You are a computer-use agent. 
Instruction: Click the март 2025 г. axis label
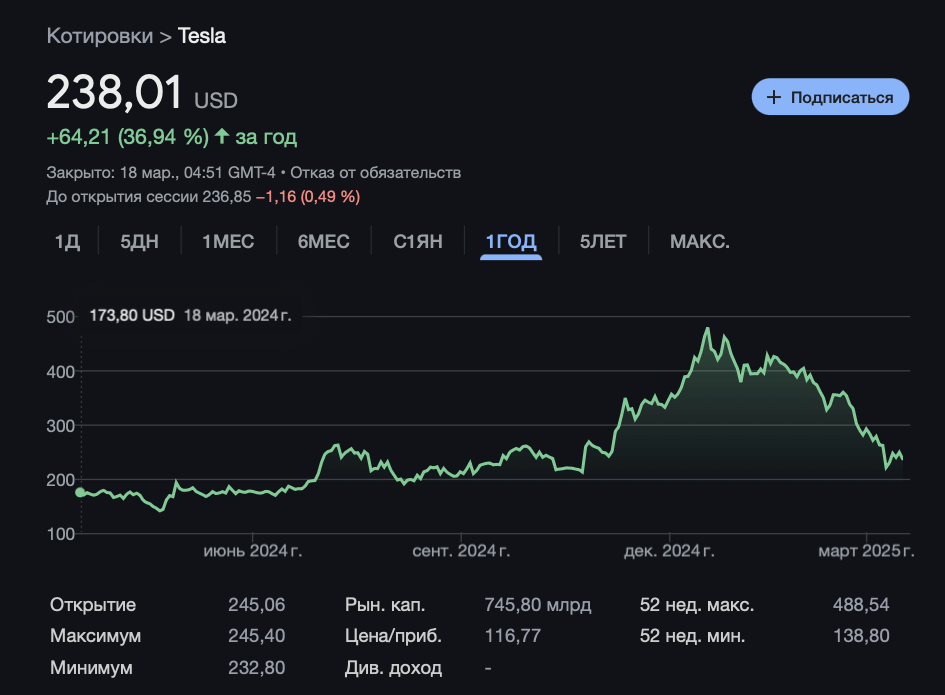tap(866, 551)
